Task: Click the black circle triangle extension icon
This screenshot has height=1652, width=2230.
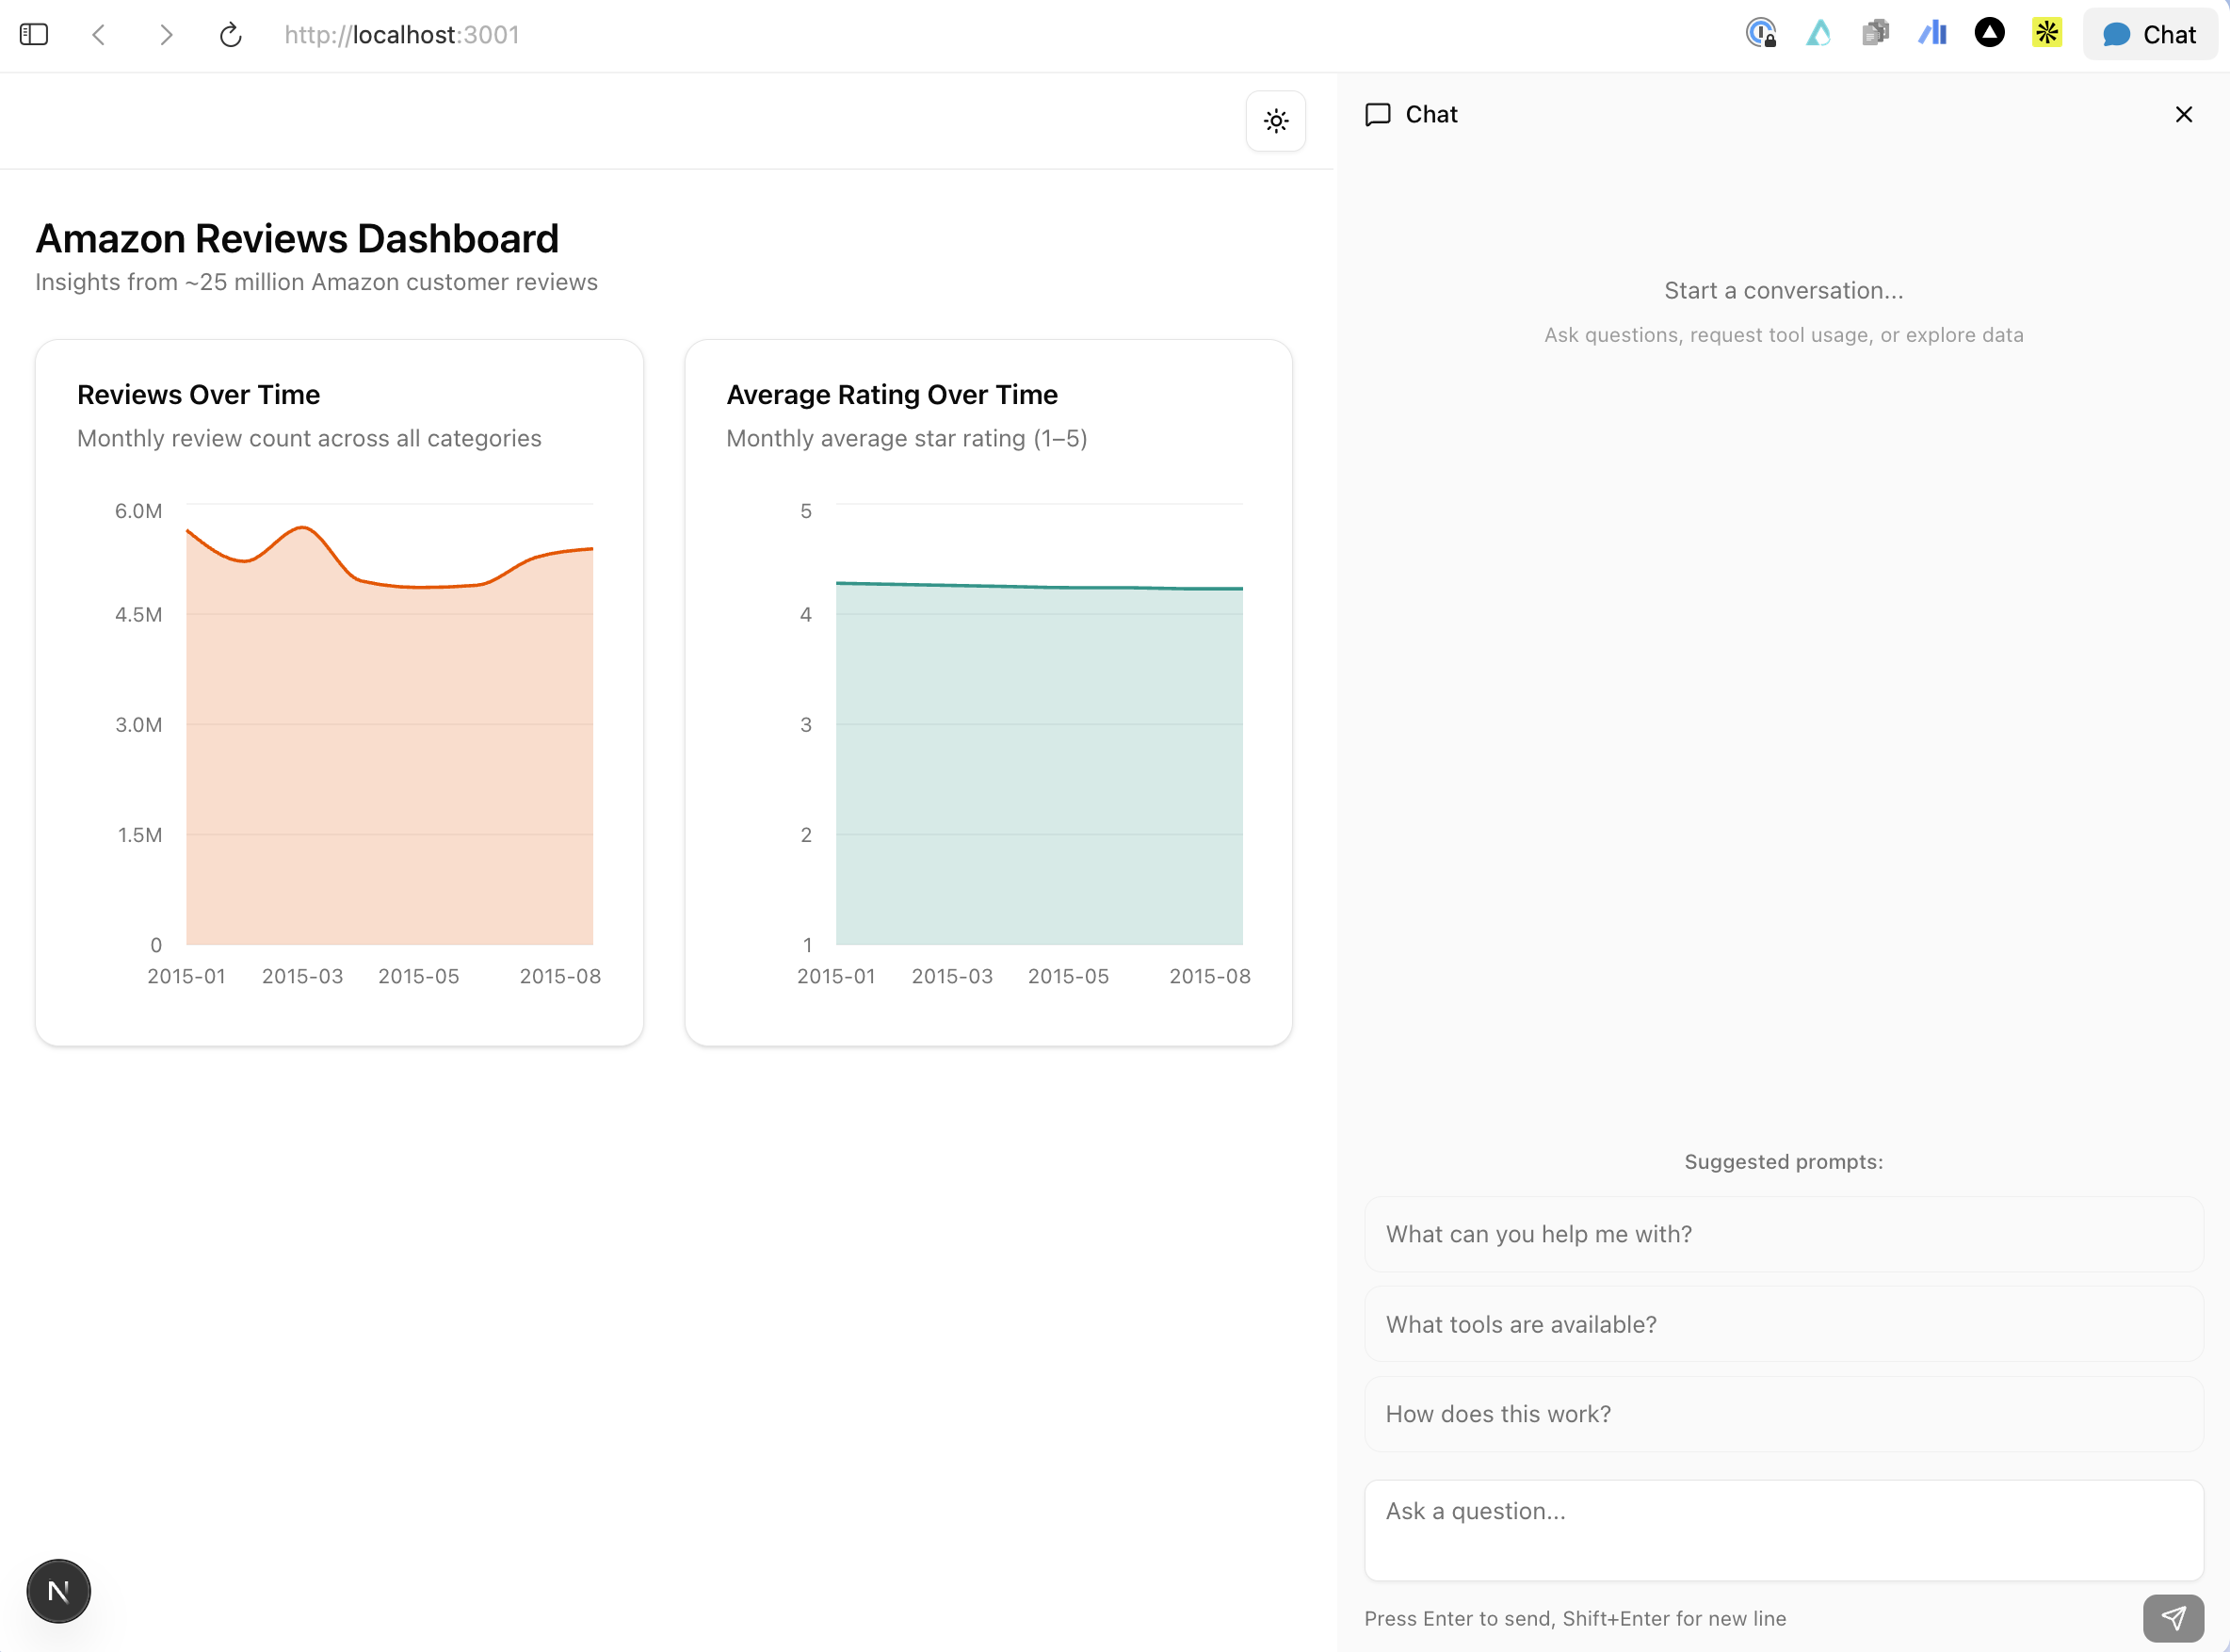Action: pos(1989,34)
